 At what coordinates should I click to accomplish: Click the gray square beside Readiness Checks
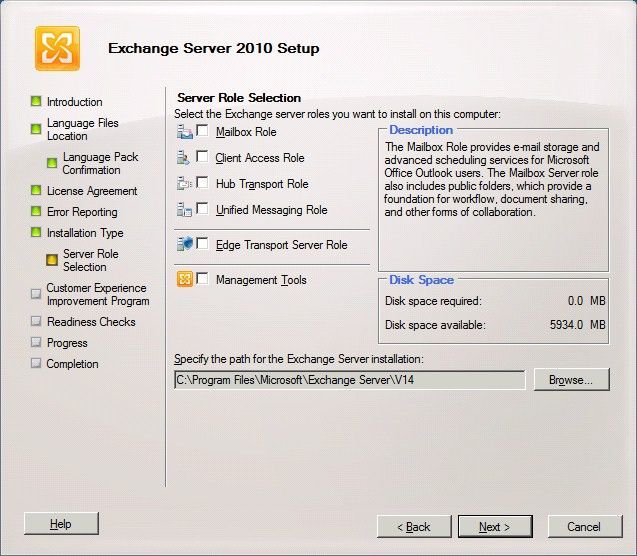point(36,321)
